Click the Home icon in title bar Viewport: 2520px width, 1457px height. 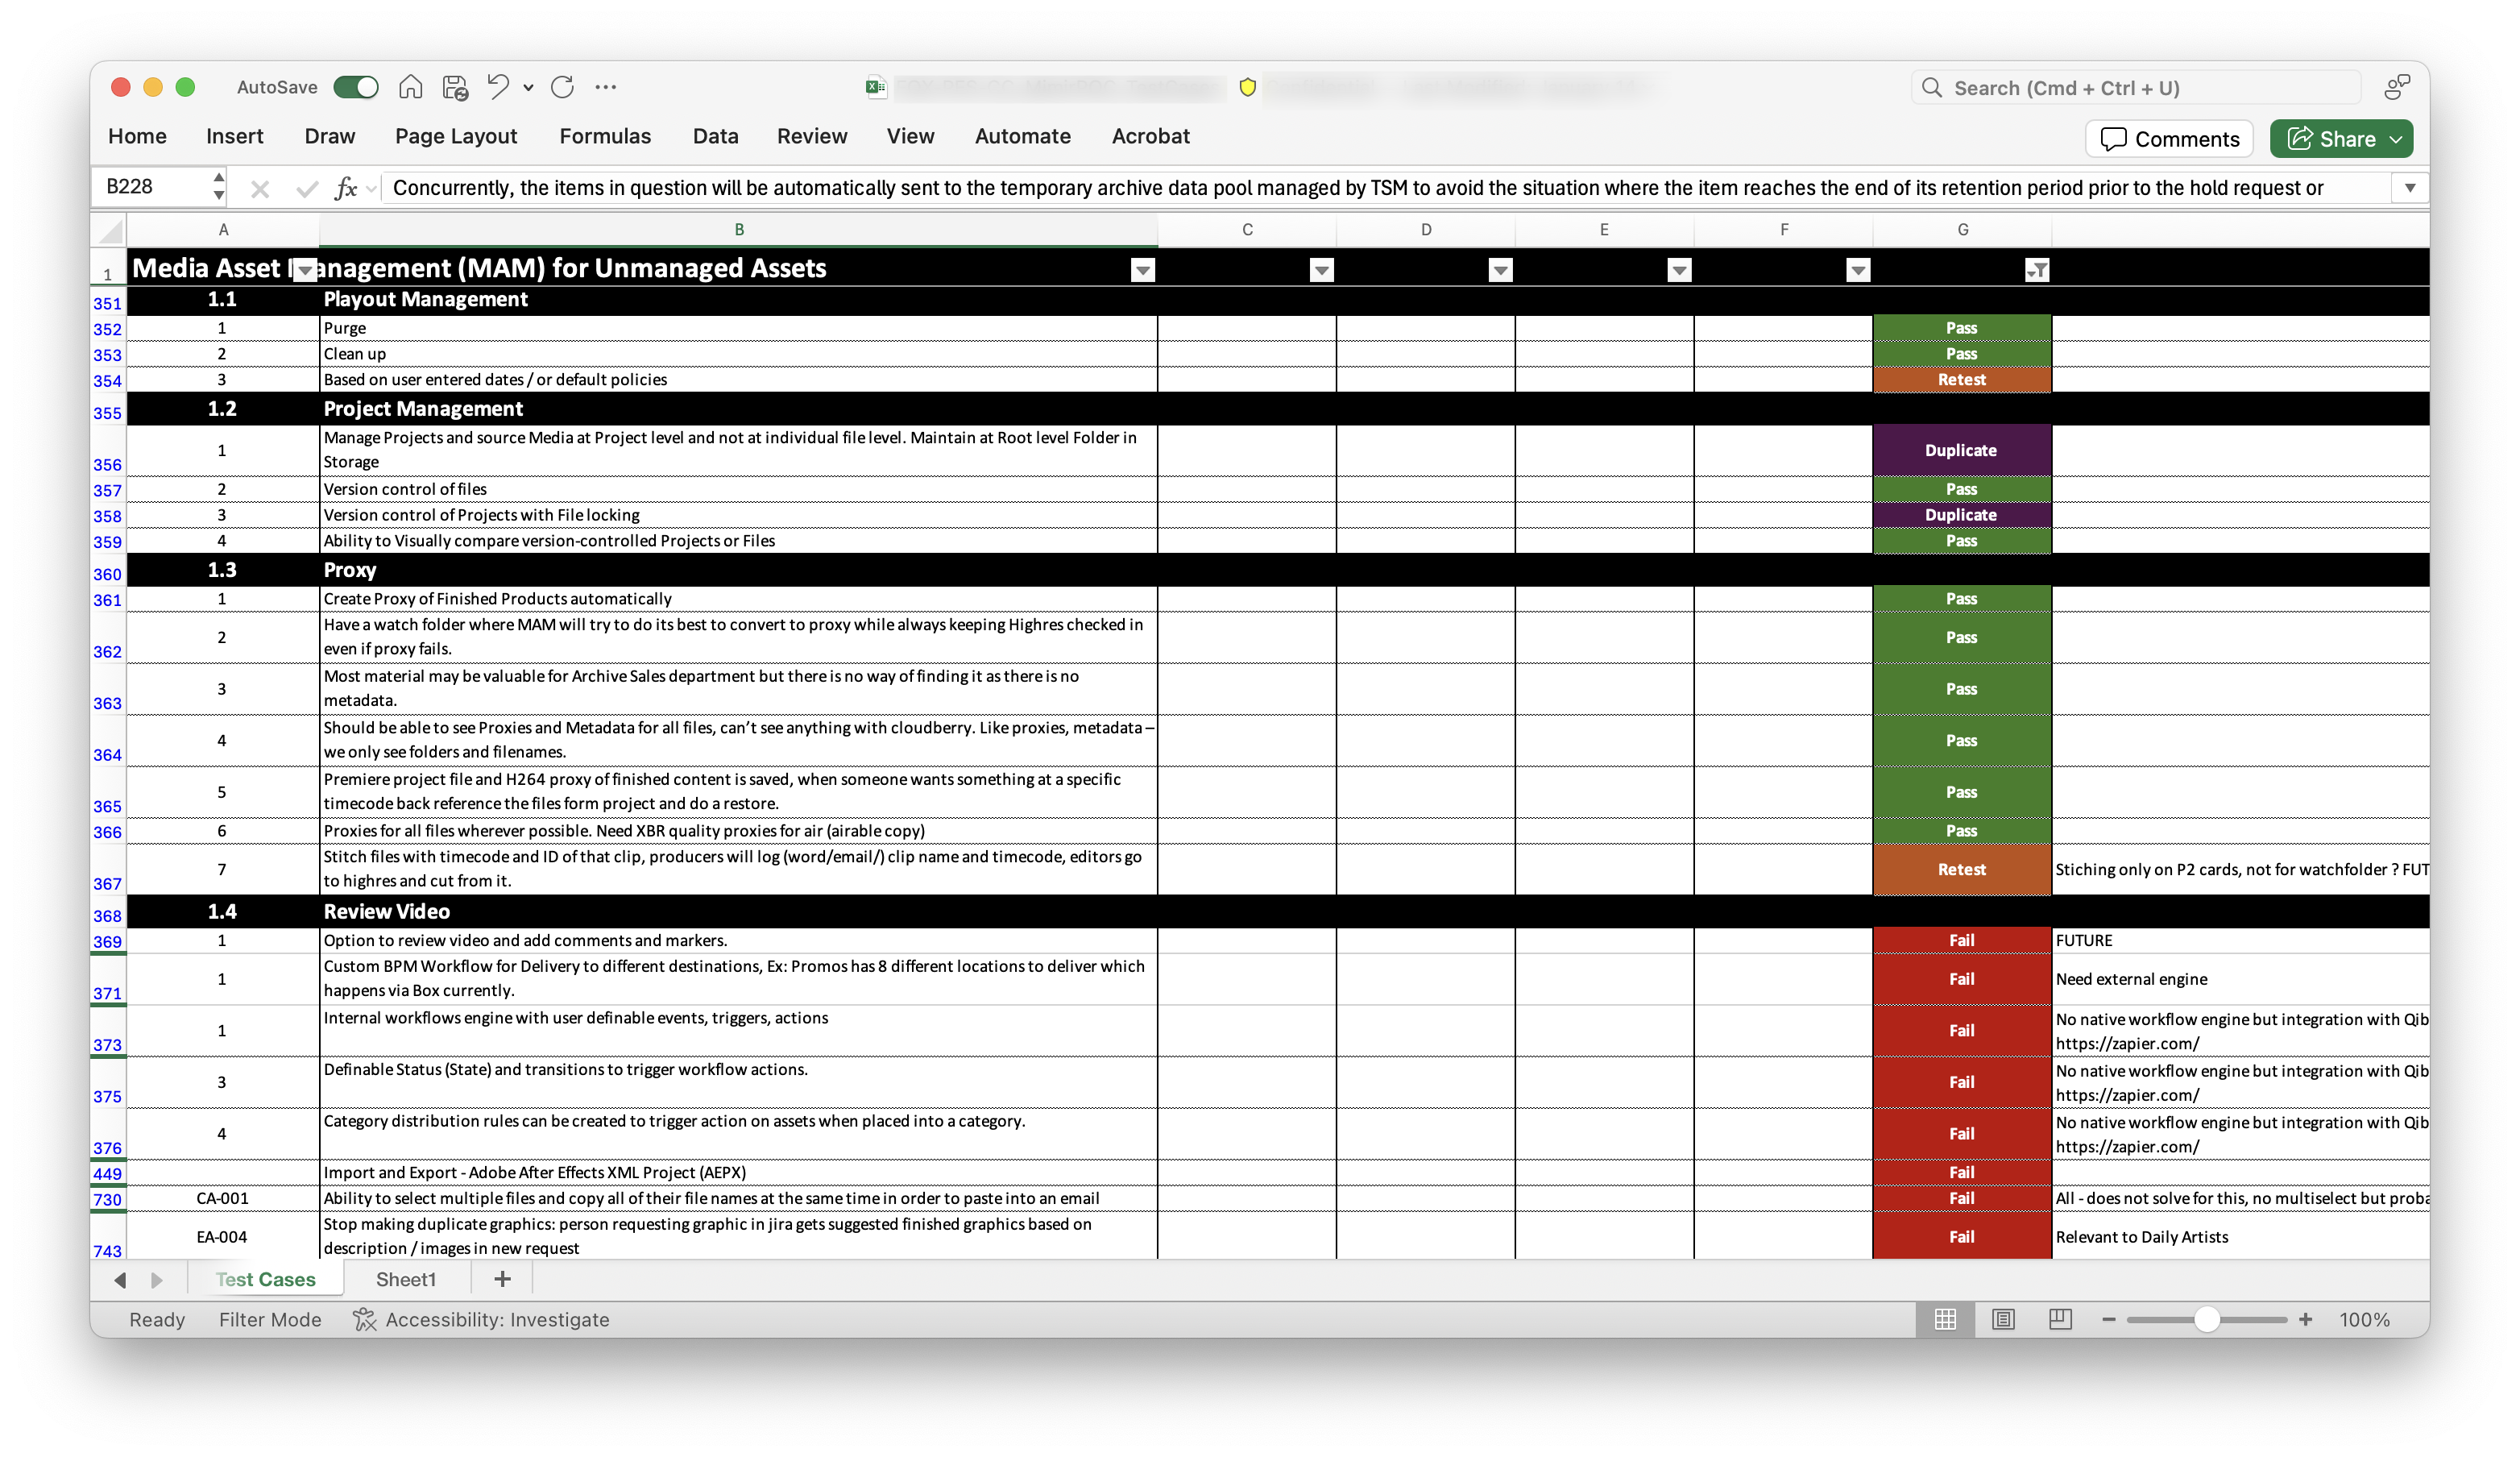coord(410,87)
